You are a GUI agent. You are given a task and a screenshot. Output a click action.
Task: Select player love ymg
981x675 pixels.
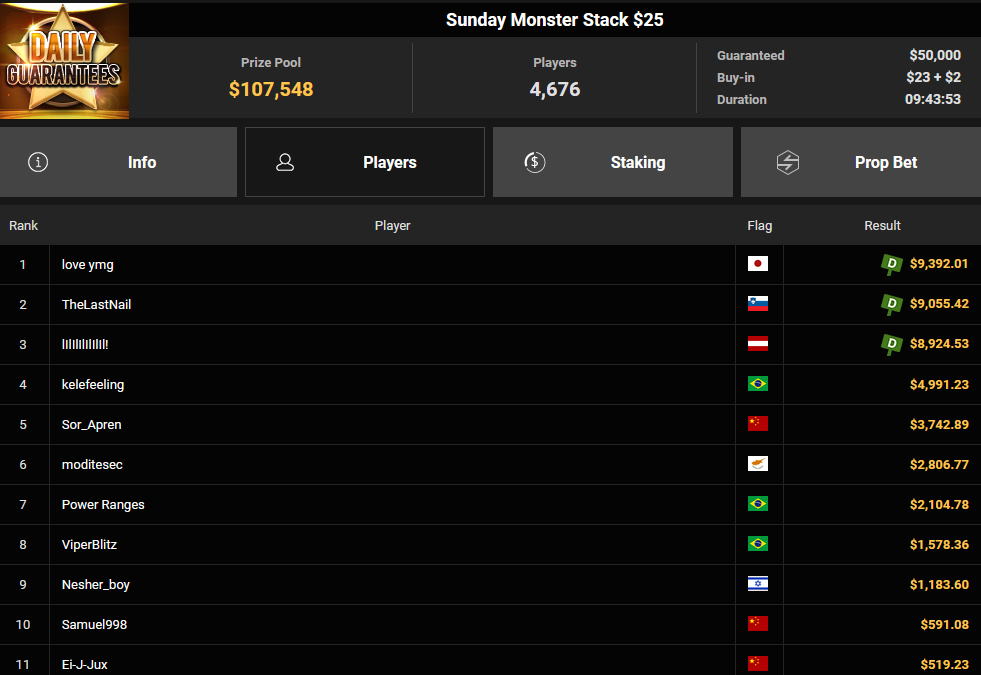pyautogui.click(x=88, y=265)
